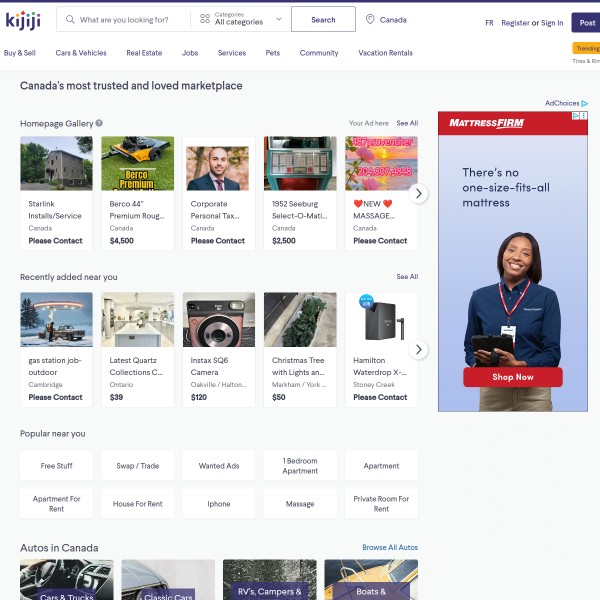Open the Starlink Installs/Service listing

click(x=56, y=193)
